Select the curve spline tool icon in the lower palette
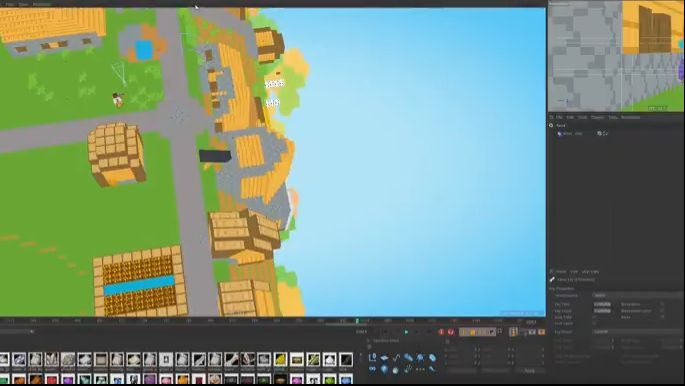The height and width of the screenshot is (386, 685). point(396,357)
